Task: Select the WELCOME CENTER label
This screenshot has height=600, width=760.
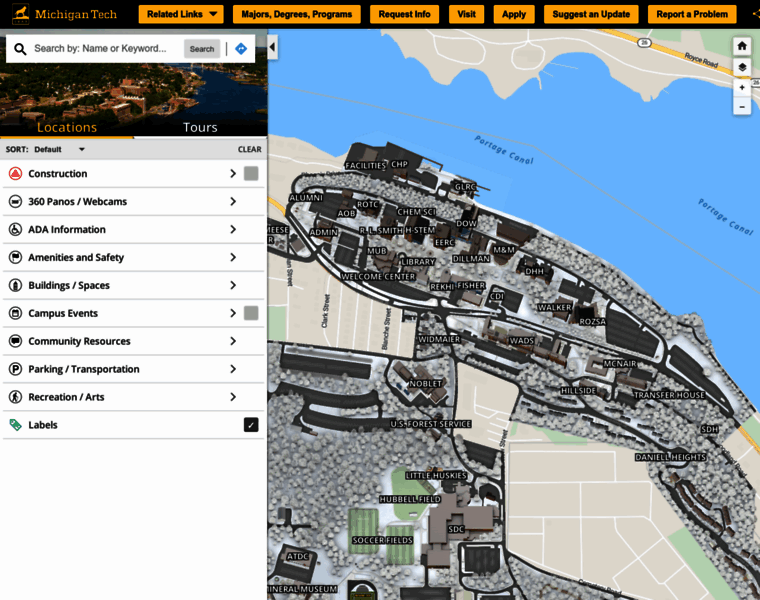Action: [378, 277]
